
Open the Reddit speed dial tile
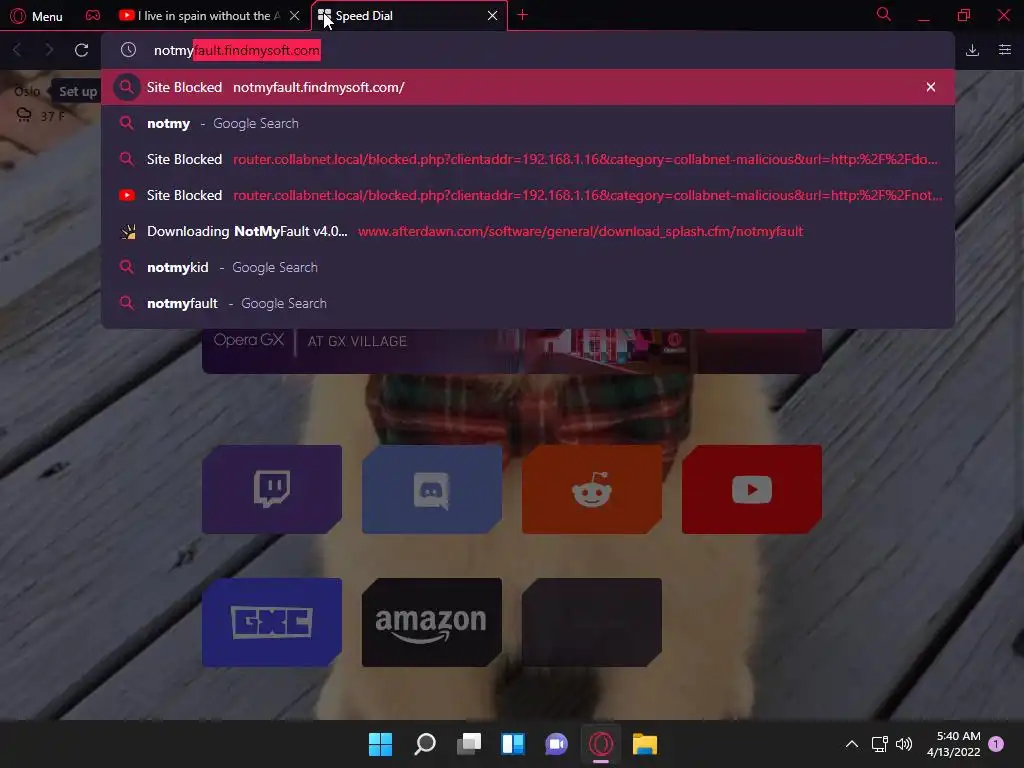pos(592,489)
